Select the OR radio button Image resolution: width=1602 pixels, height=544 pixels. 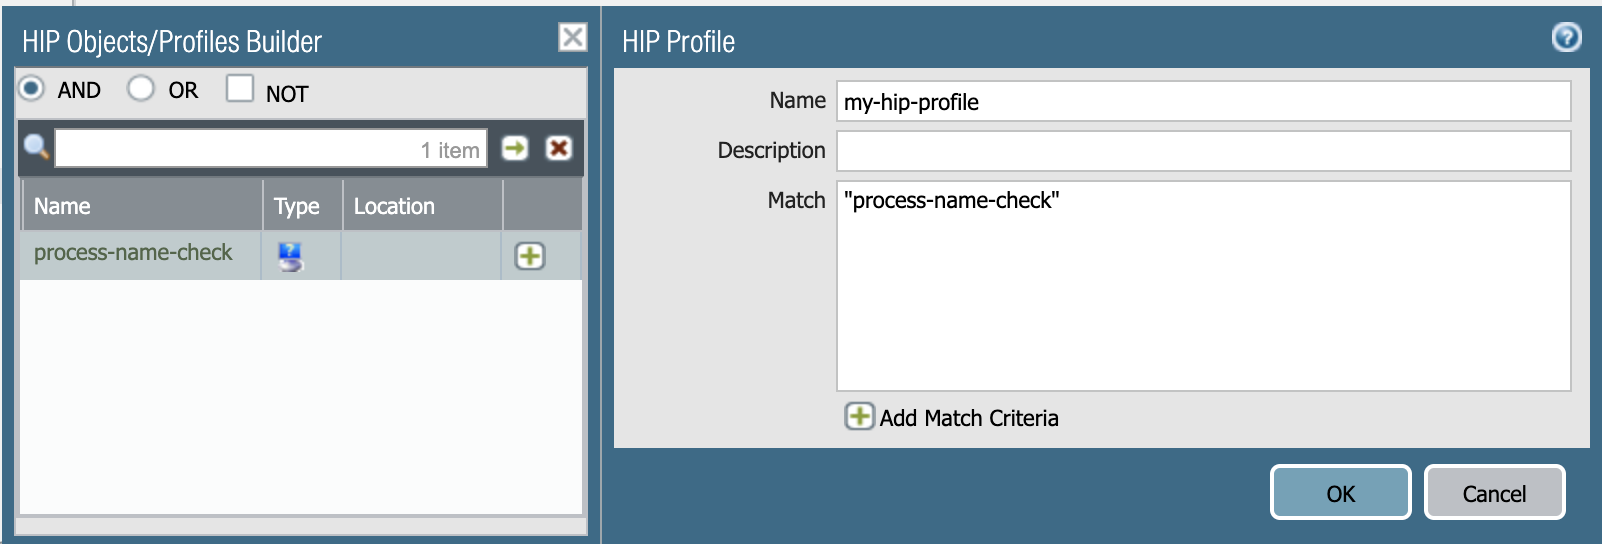[x=141, y=89]
